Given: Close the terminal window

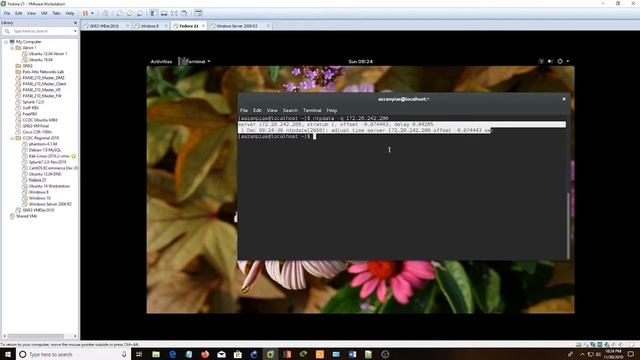Looking at the screenshot, I should [x=564, y=99].
